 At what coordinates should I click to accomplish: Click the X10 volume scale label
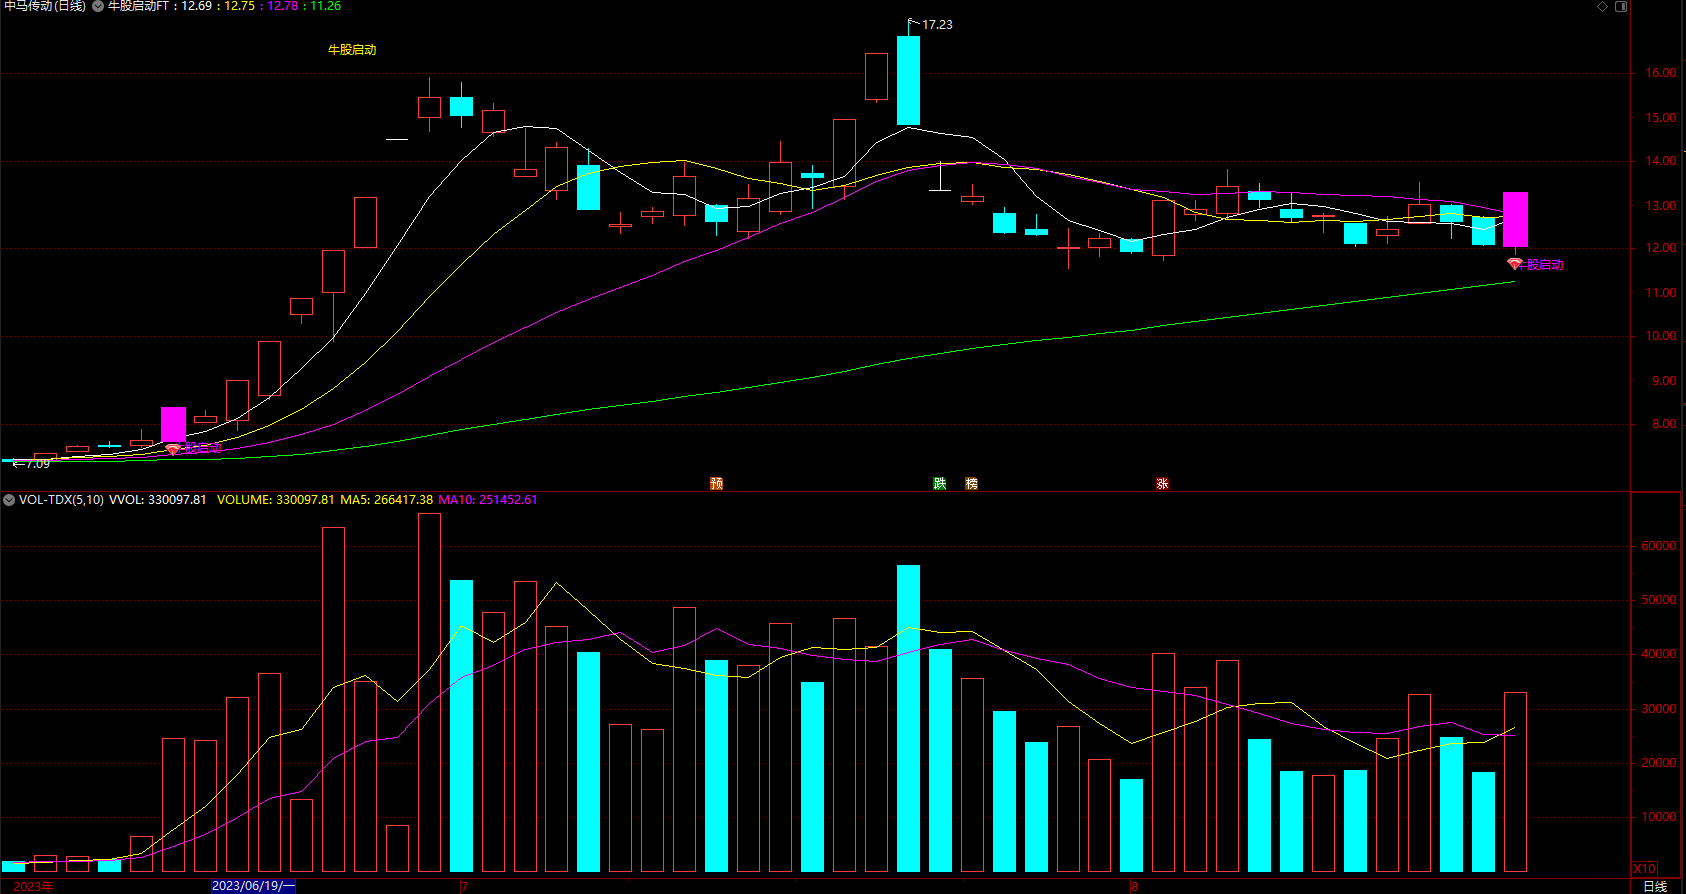point(1644,868)
